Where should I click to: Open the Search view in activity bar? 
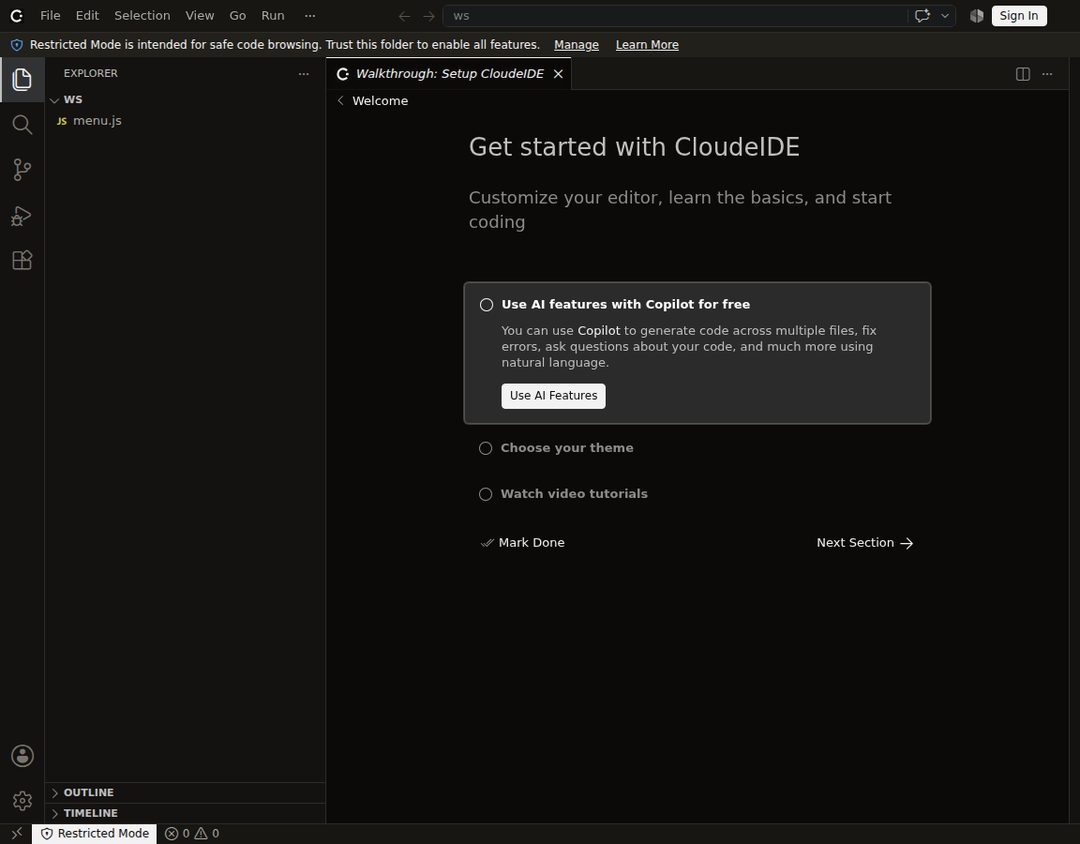pos(22,125)
